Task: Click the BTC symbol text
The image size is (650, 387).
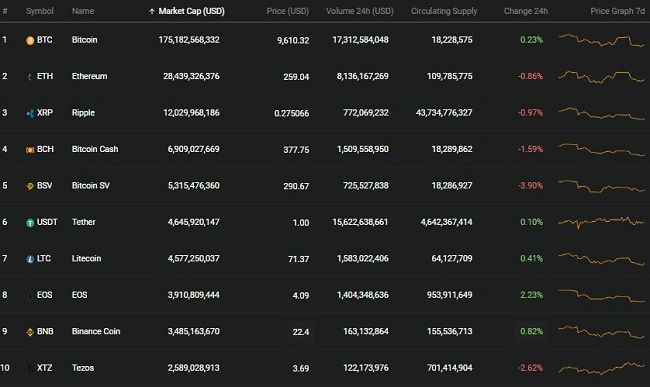Action: [x=45, y=40]
